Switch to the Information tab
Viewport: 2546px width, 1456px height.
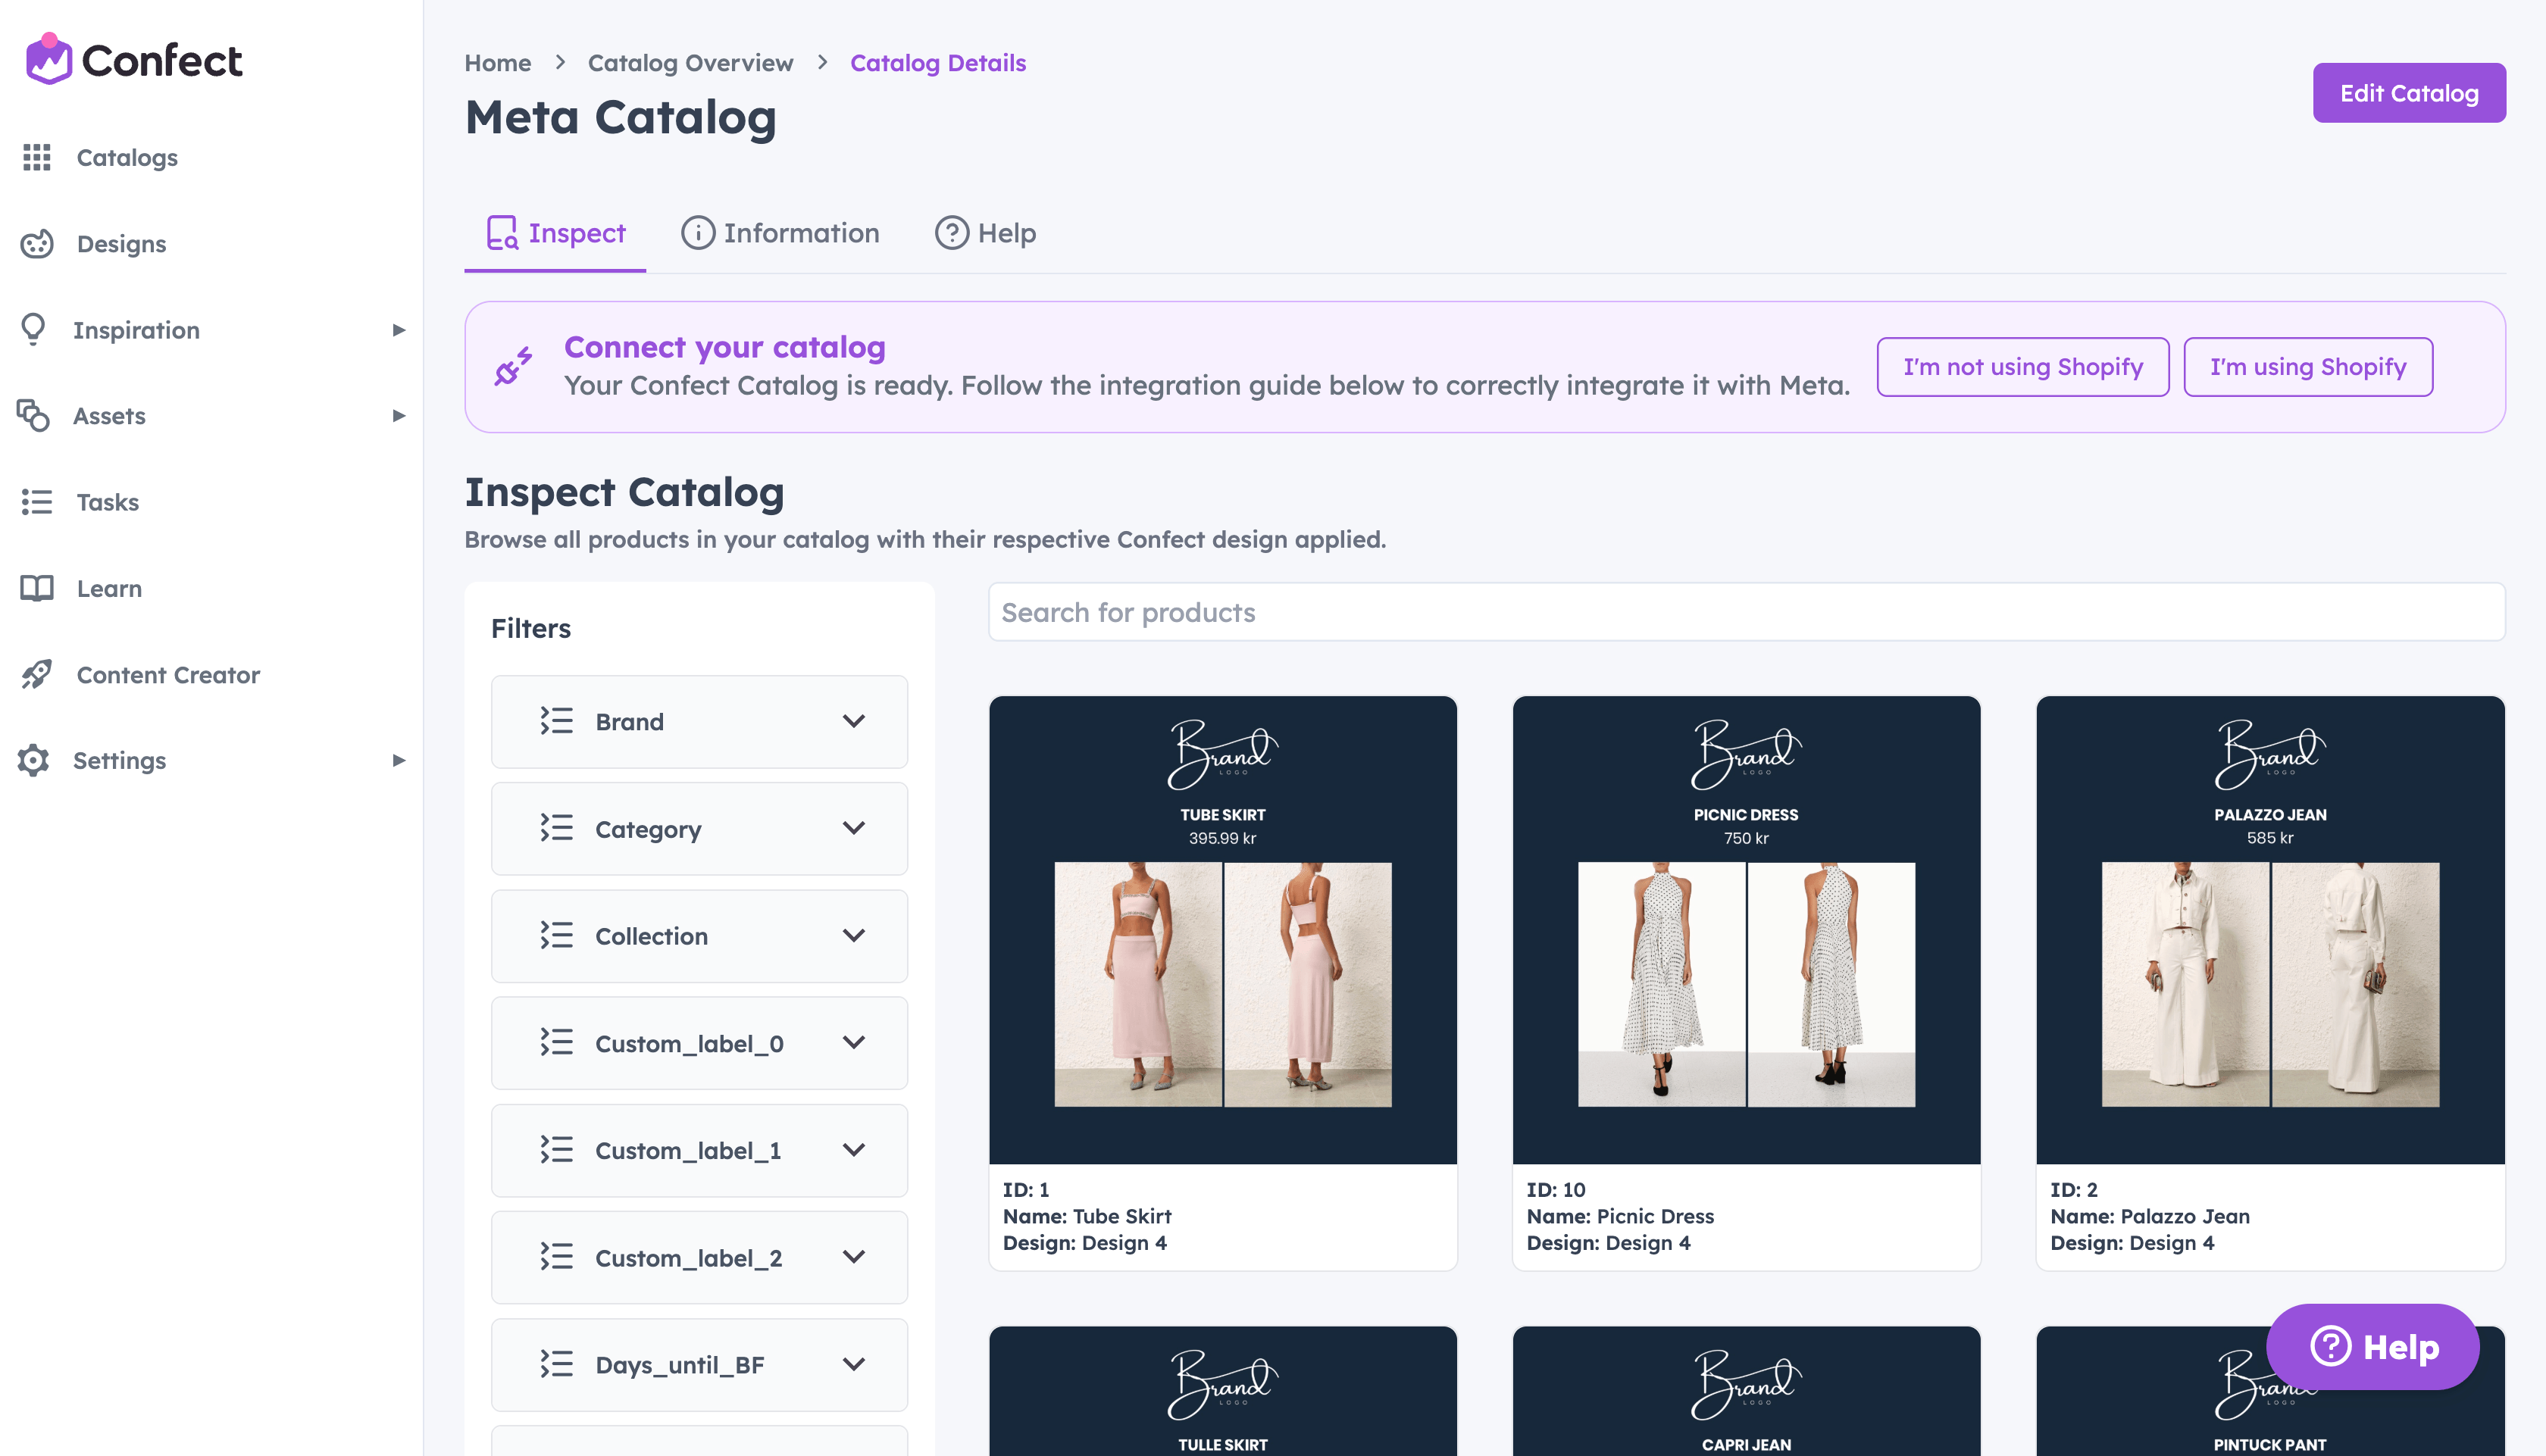(780, 233)
